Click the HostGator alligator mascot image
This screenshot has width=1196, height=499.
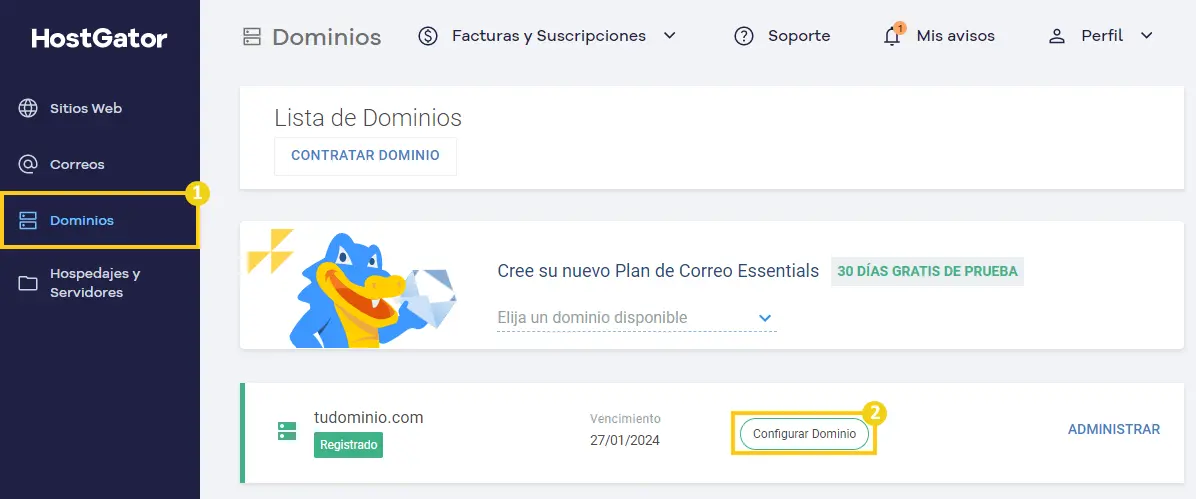(372, 290)
